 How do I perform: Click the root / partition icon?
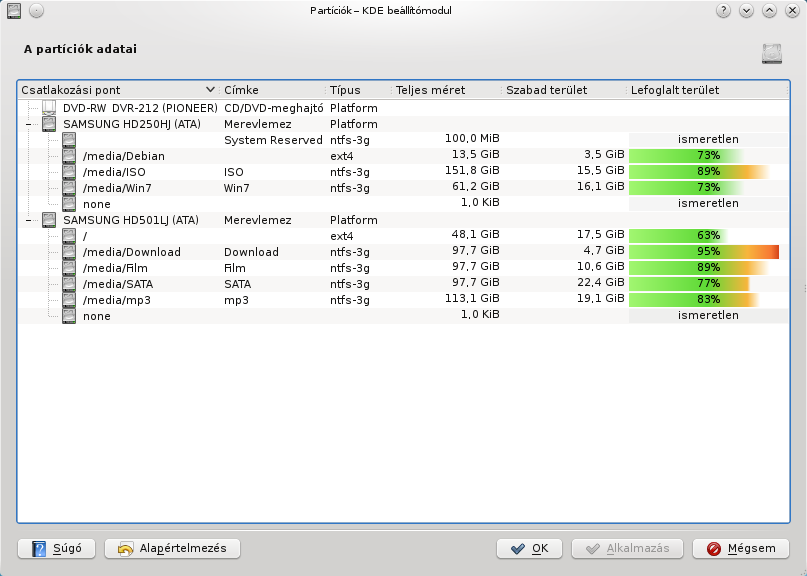click(x=69, y=236)
